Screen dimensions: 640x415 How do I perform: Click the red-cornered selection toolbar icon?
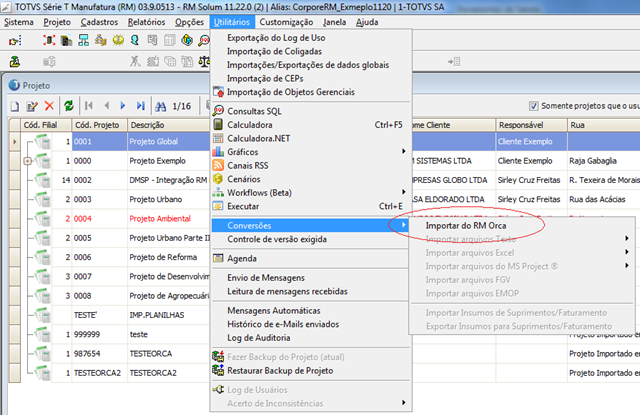[49, 40]
